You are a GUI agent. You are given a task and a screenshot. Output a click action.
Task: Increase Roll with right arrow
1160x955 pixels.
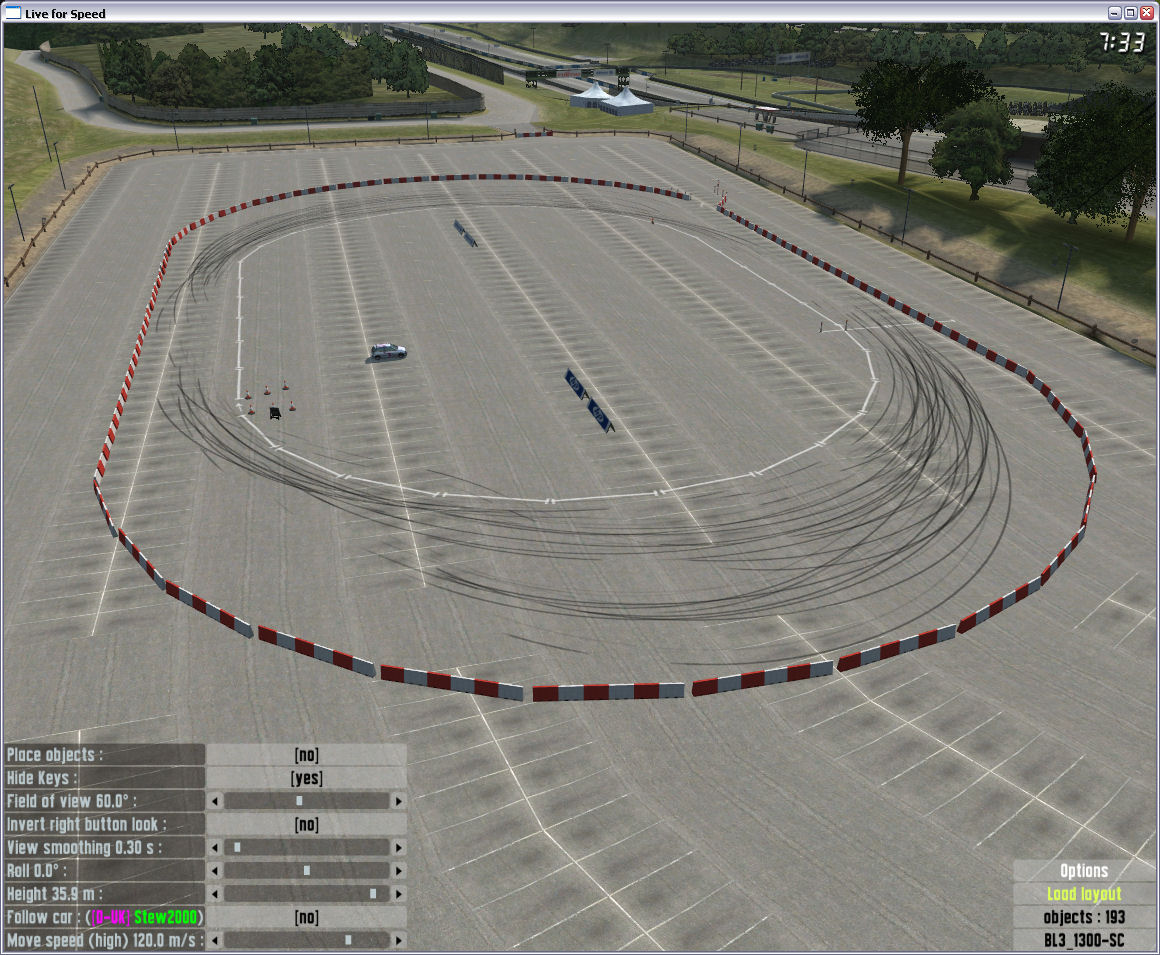pos(399,871)
